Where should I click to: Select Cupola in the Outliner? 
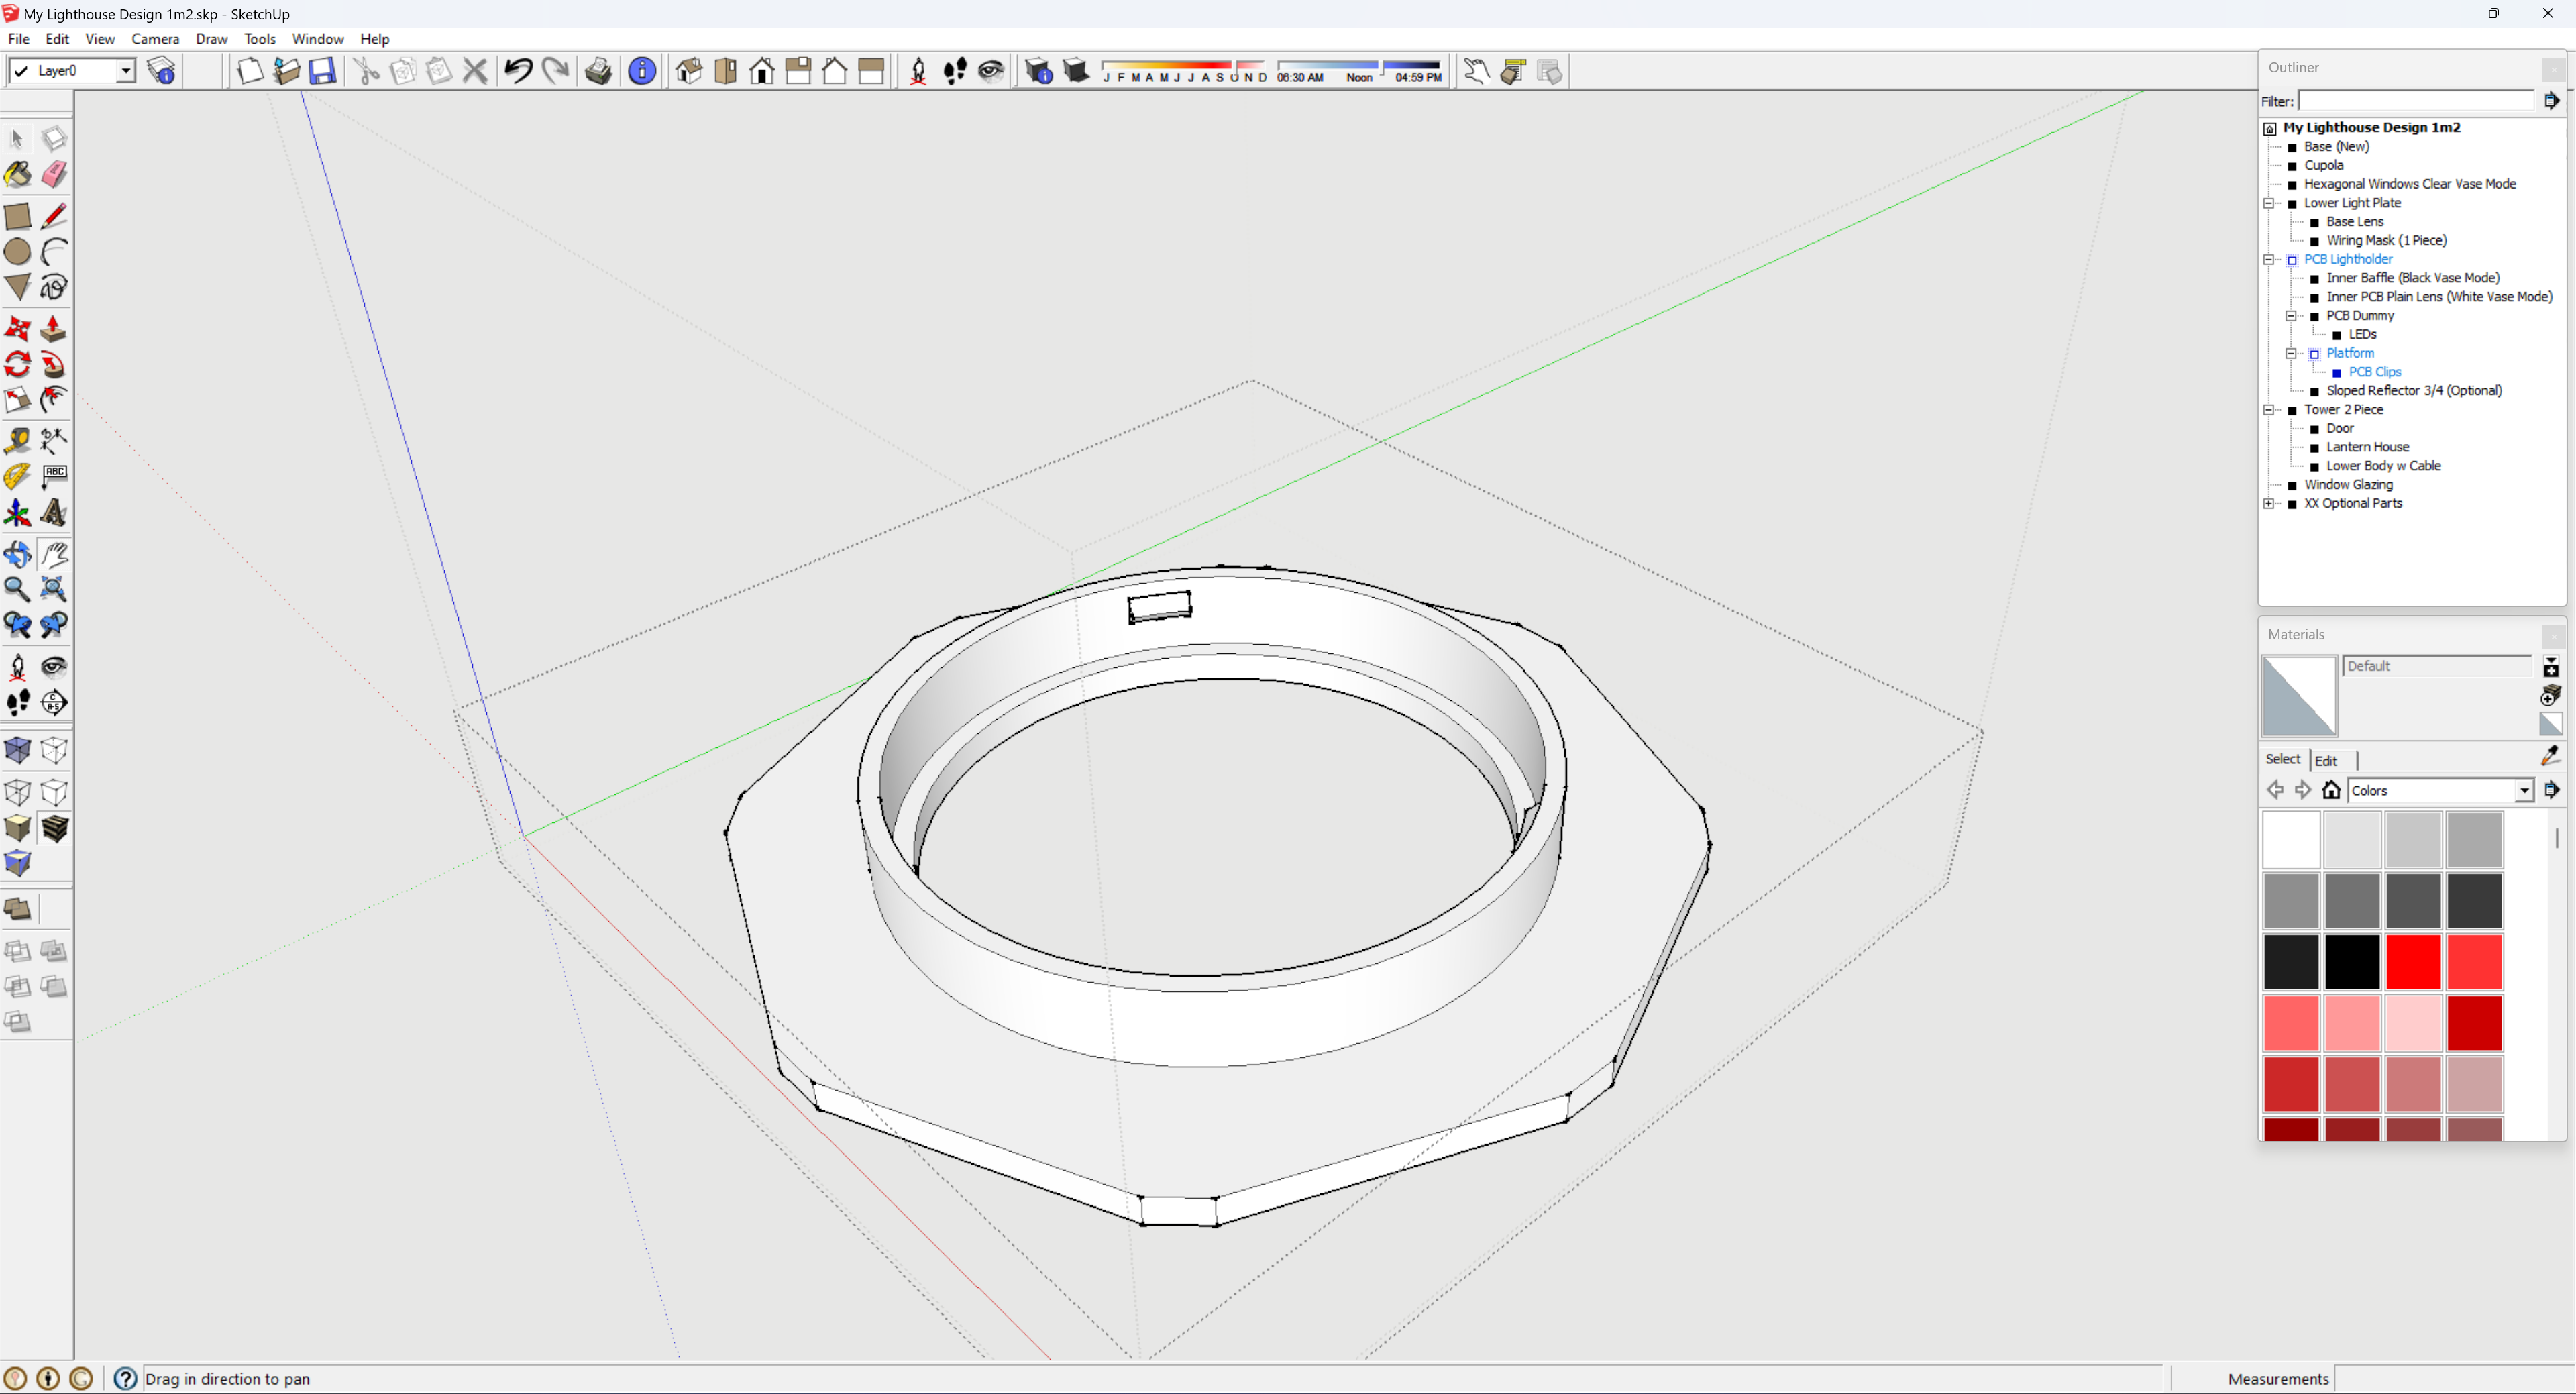(2323, 165)
